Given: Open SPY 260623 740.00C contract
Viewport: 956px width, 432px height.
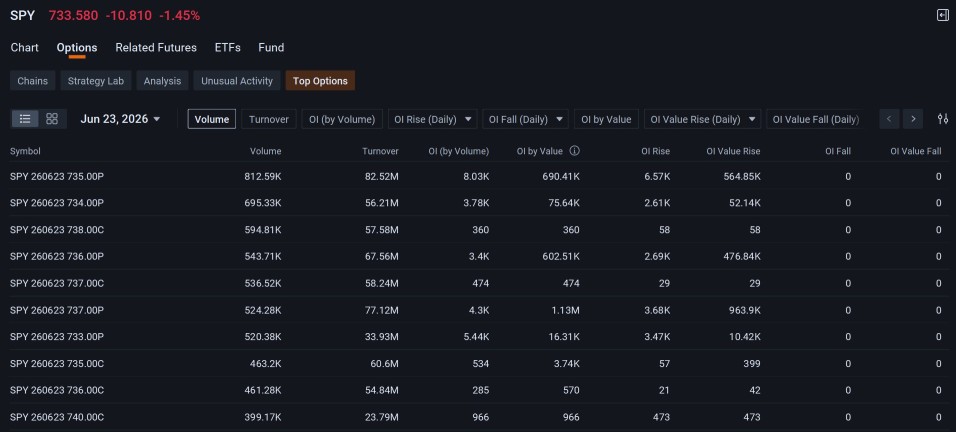Looking at the screenshot, I should 57,417.
